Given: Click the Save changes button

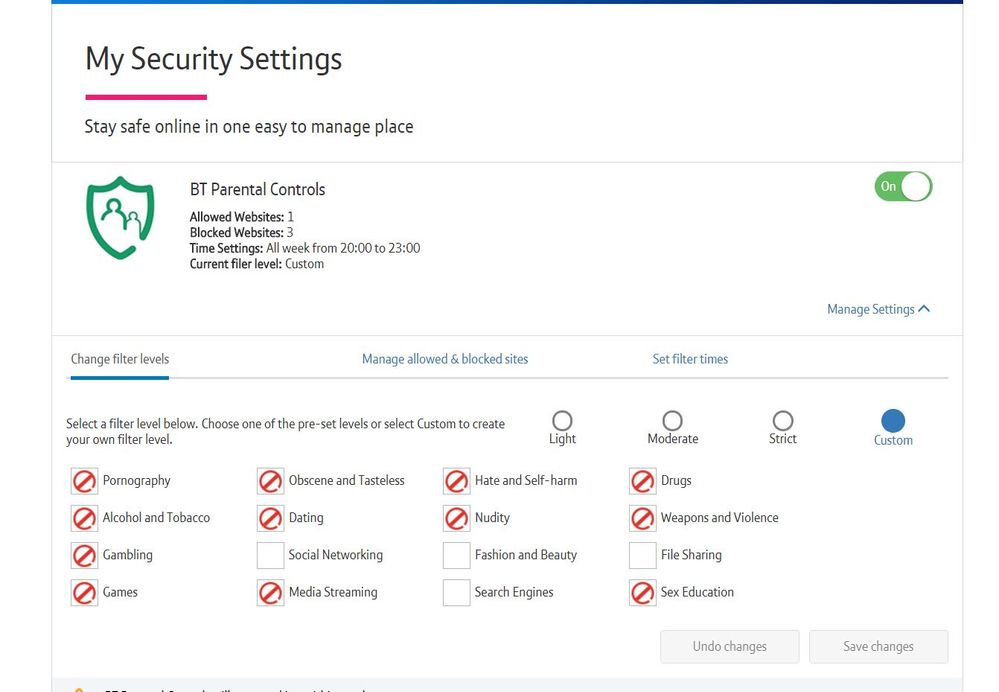Looking at the screenshot, I should 879,647.
